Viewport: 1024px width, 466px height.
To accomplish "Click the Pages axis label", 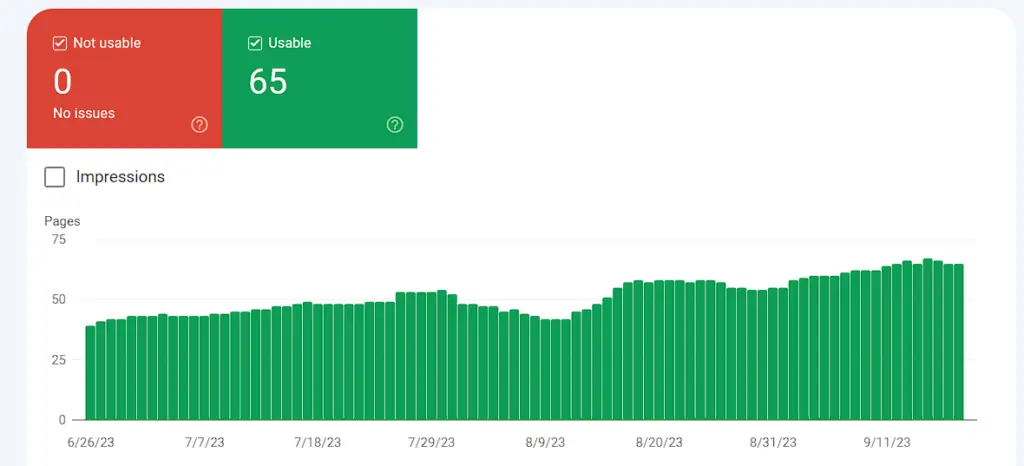I will [x=62, y=221].
